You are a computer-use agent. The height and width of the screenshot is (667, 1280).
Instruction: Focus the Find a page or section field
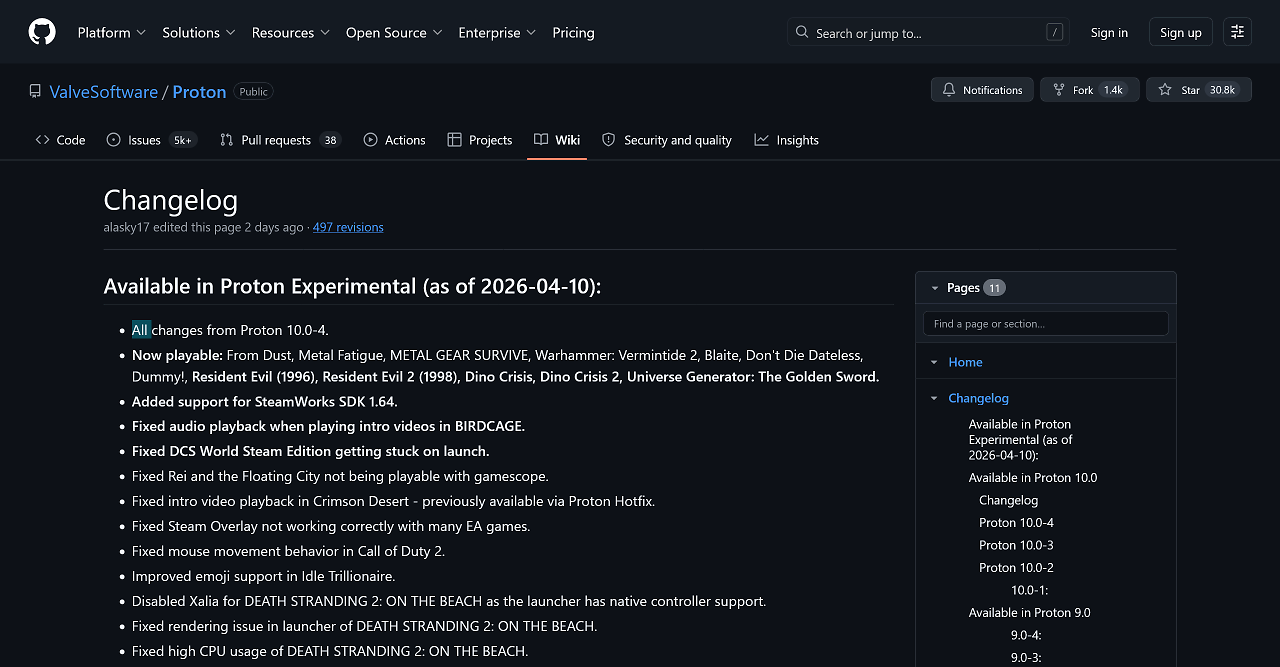tap(1046, 323)
